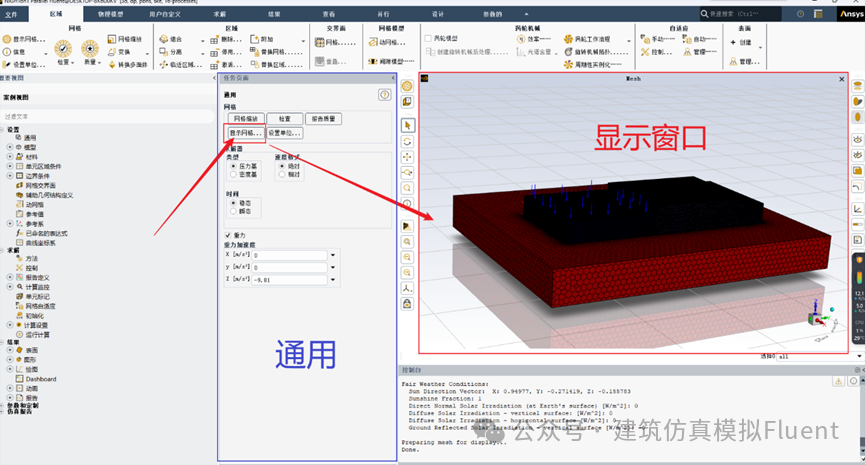Close the Mesh display window
Viewport: 865px width, 465px height.
tap(842, 79)
